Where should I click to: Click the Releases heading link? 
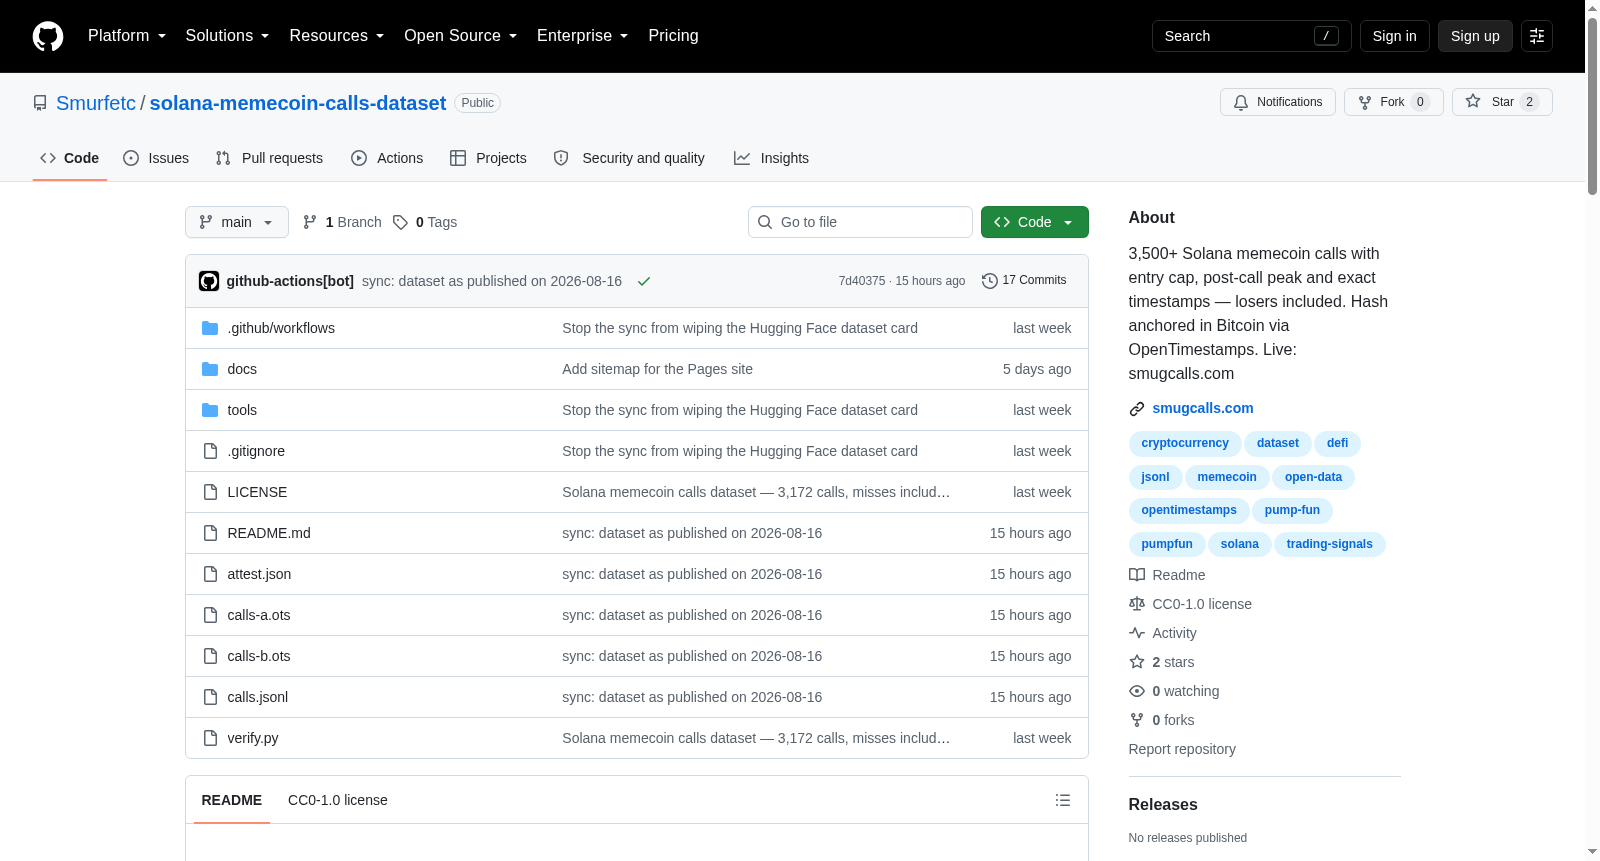coord(1163,805)
